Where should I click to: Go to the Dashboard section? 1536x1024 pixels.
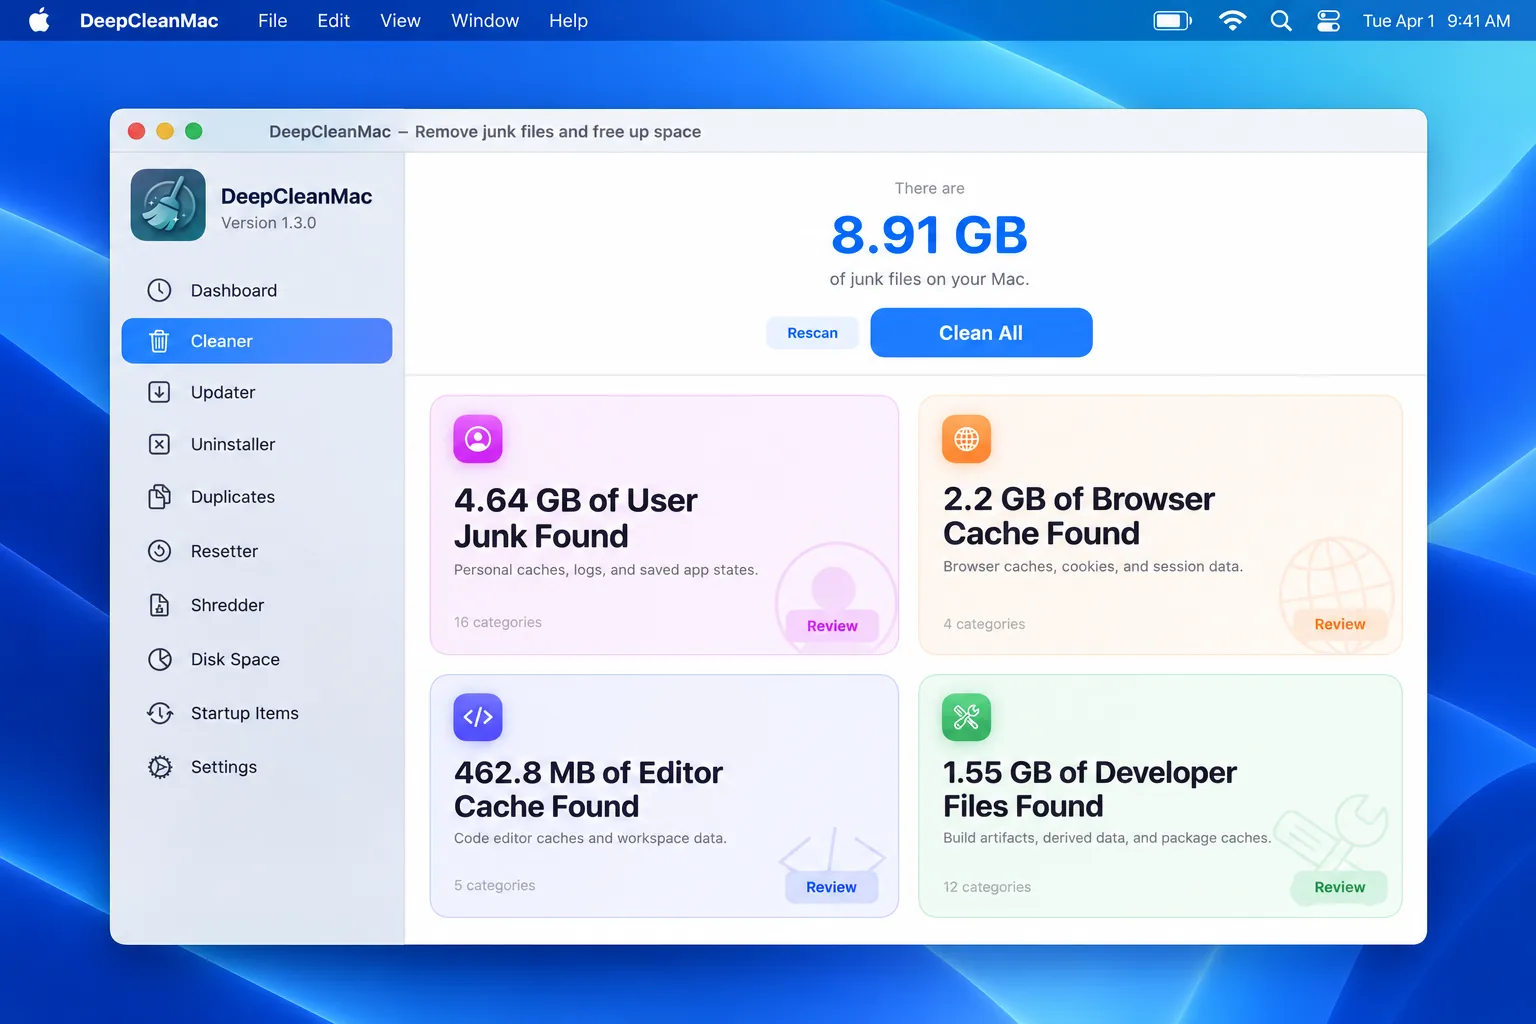(257, 290)
